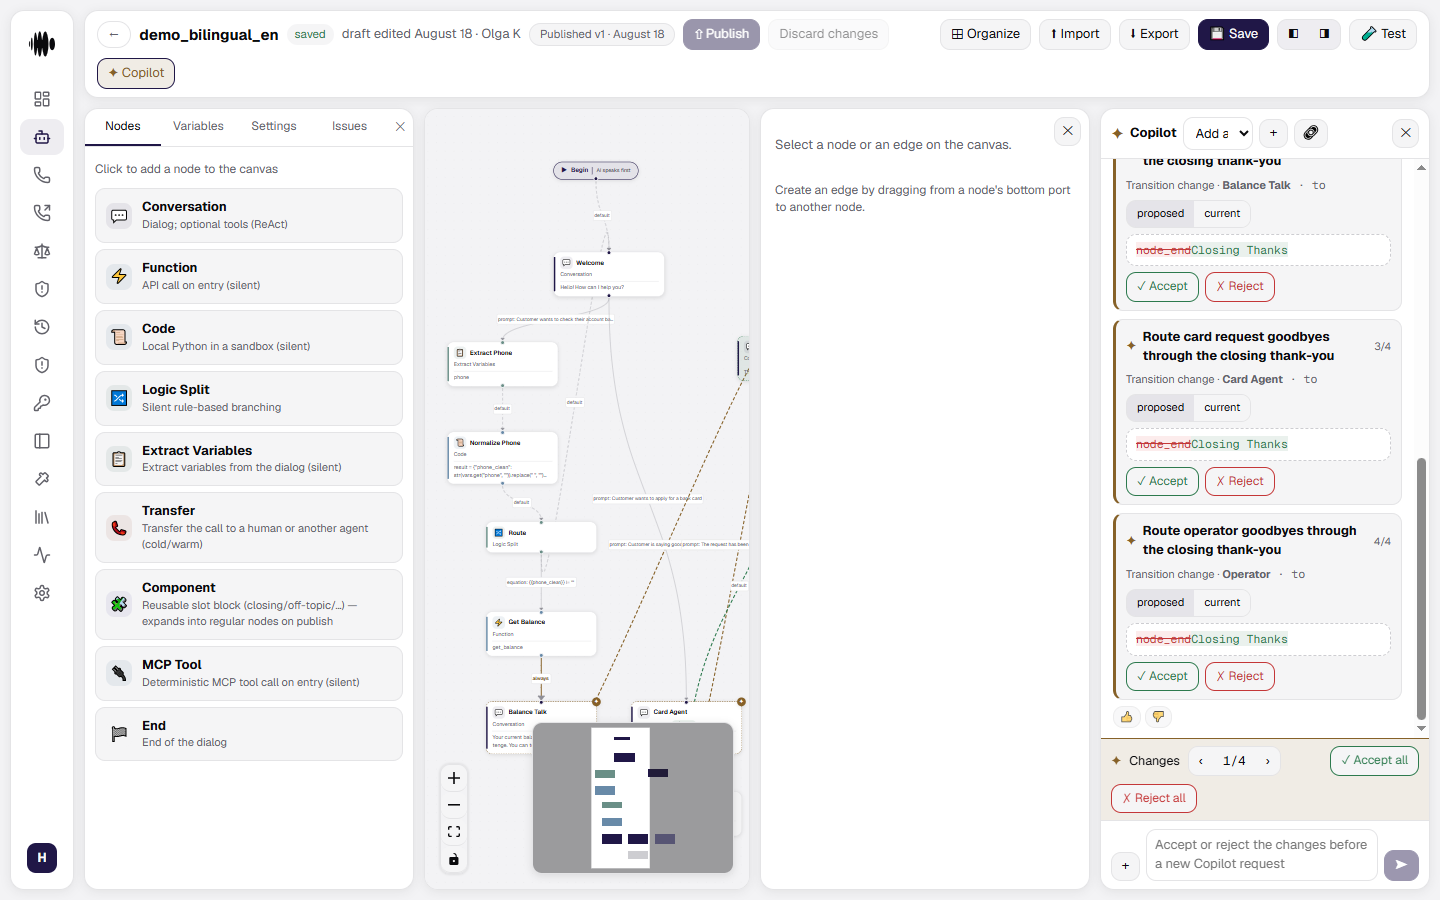Zoom out on the canvas
Image resolution: width=1440 pixels, height=900 pixels.
(454, 805)
